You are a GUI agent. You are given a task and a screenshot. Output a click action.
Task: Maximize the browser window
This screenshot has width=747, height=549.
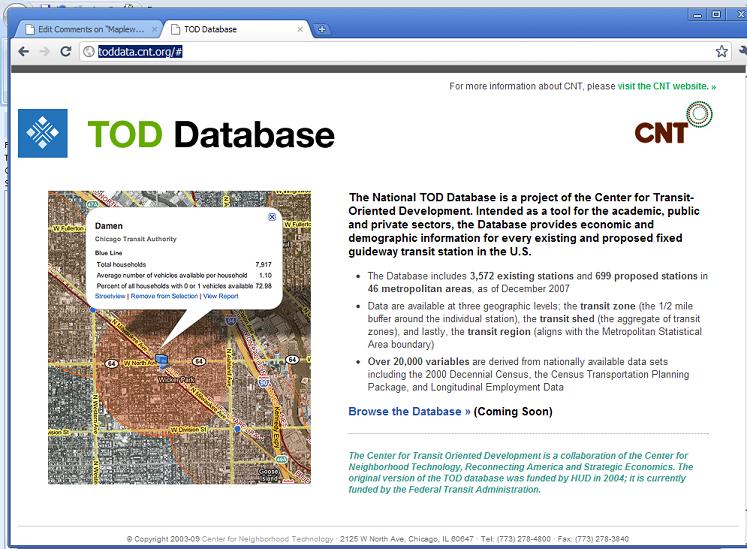716,15
